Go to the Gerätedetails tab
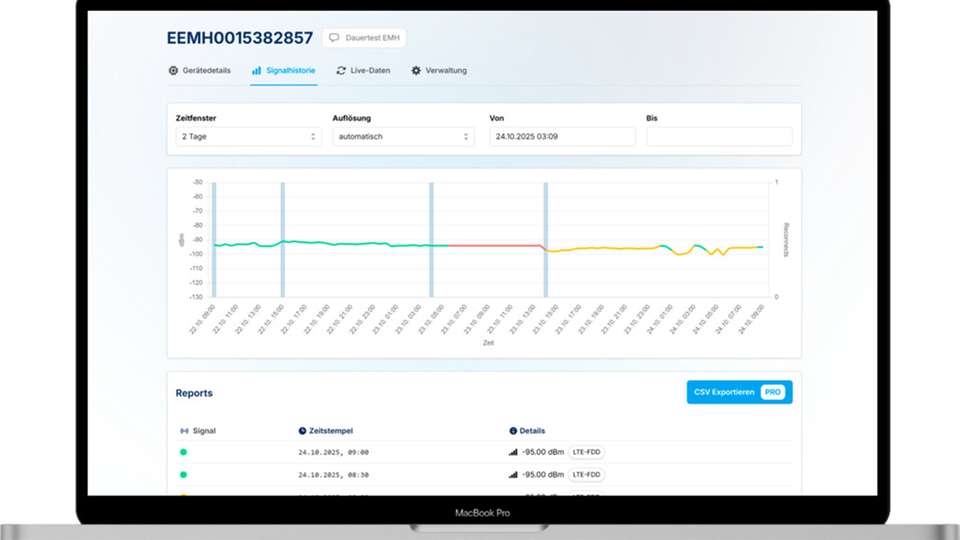Viewport: 960px width, 540px height. coord(206,71)
